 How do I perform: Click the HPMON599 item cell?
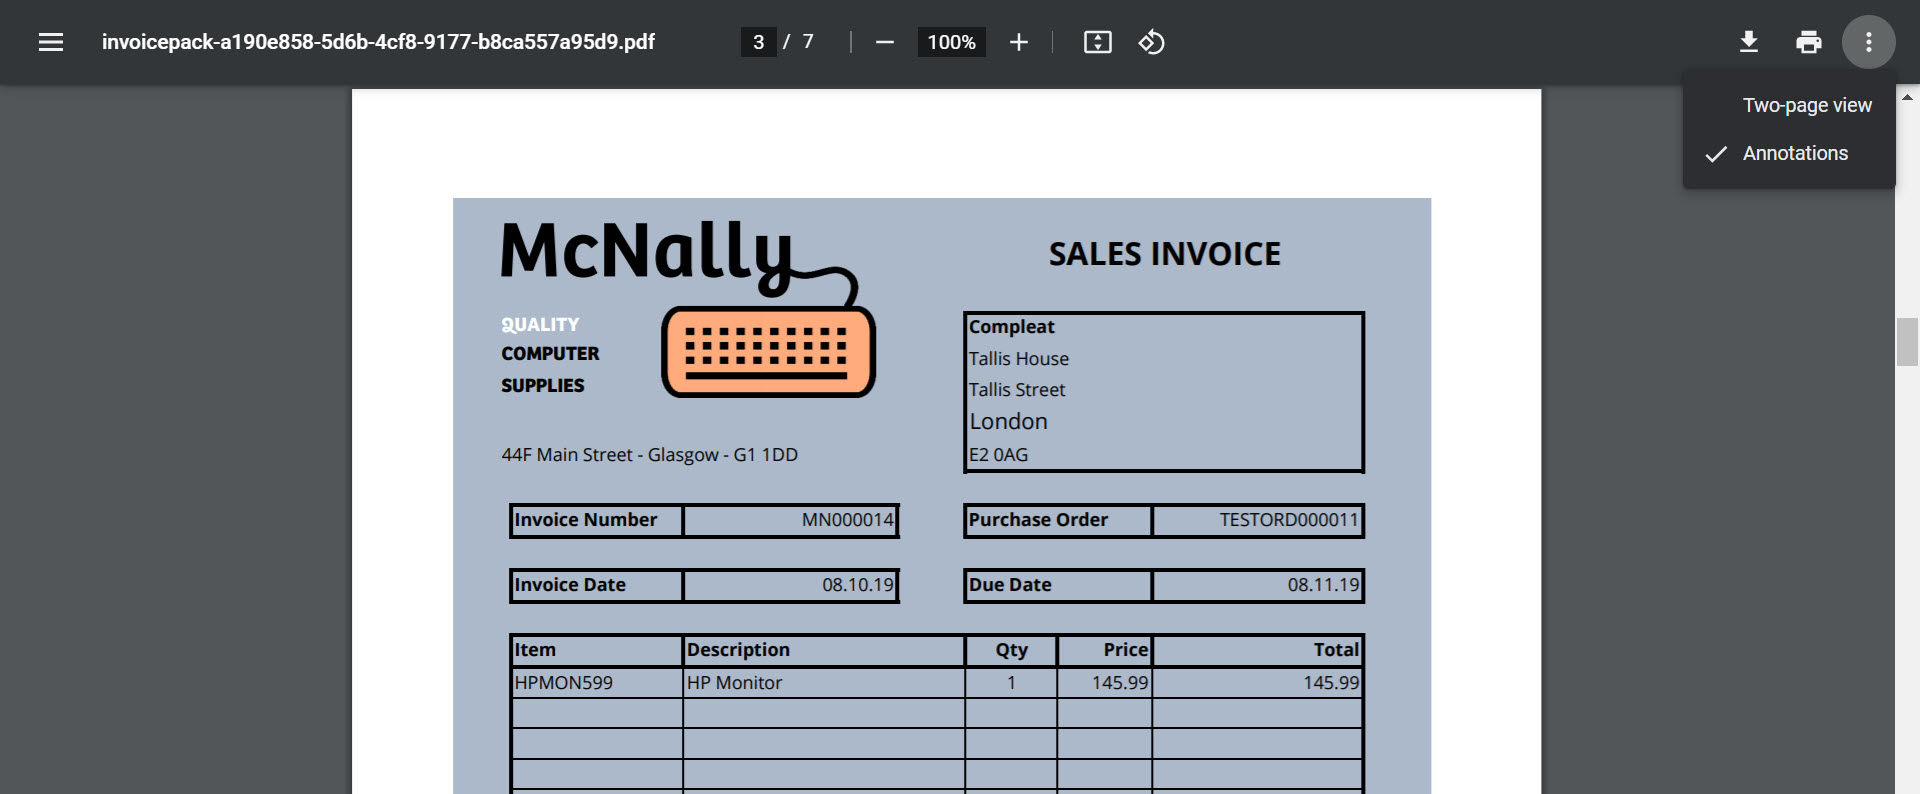597,683
